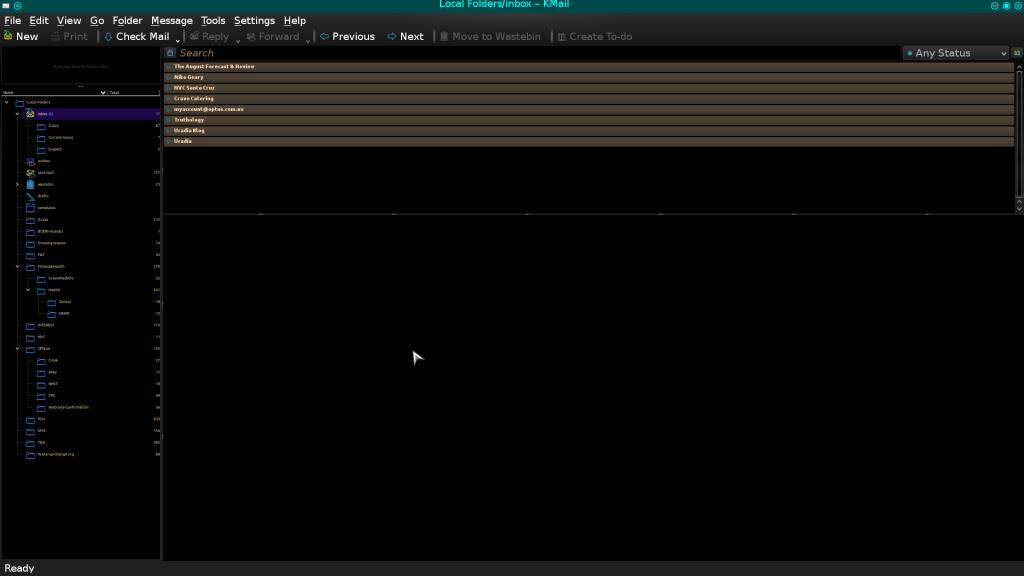Open the Forward options dropdown arrow
The height and width of the screenshot is (576, 1024).
(308, 40)
